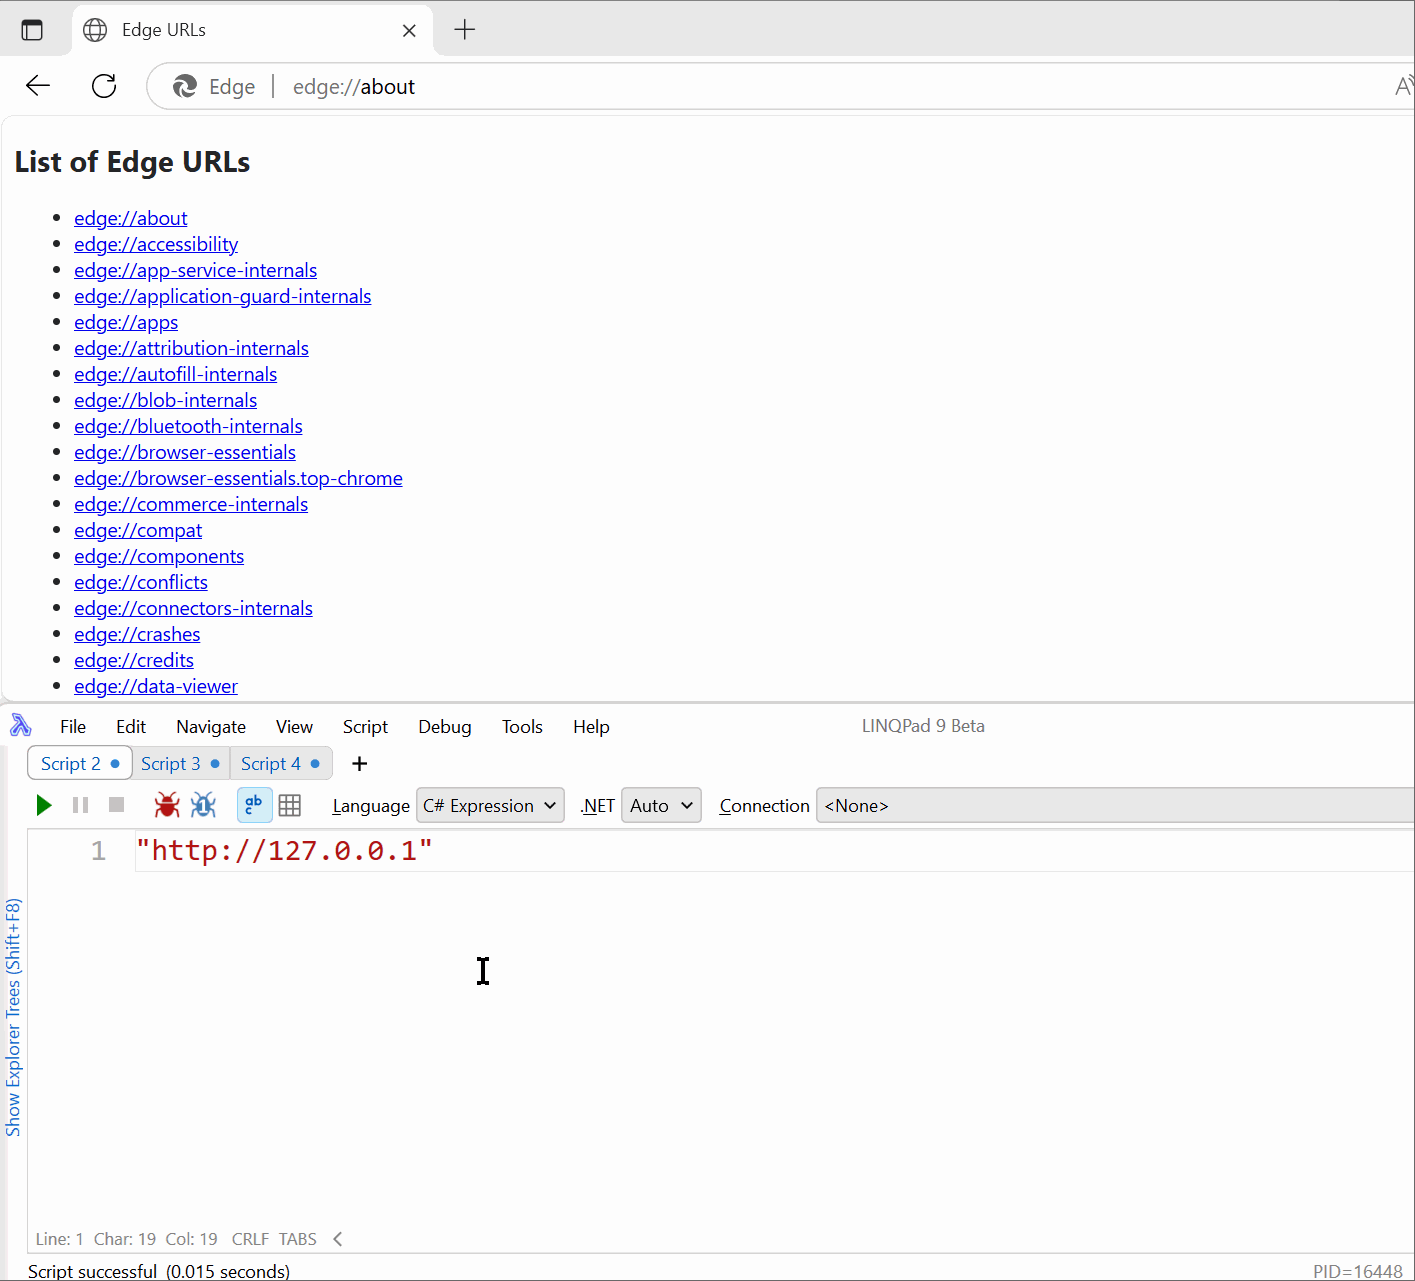This screenshot has height=1281, width=1415.
Task: Click the Edge logo in address bar
Action: click(185, 87)
